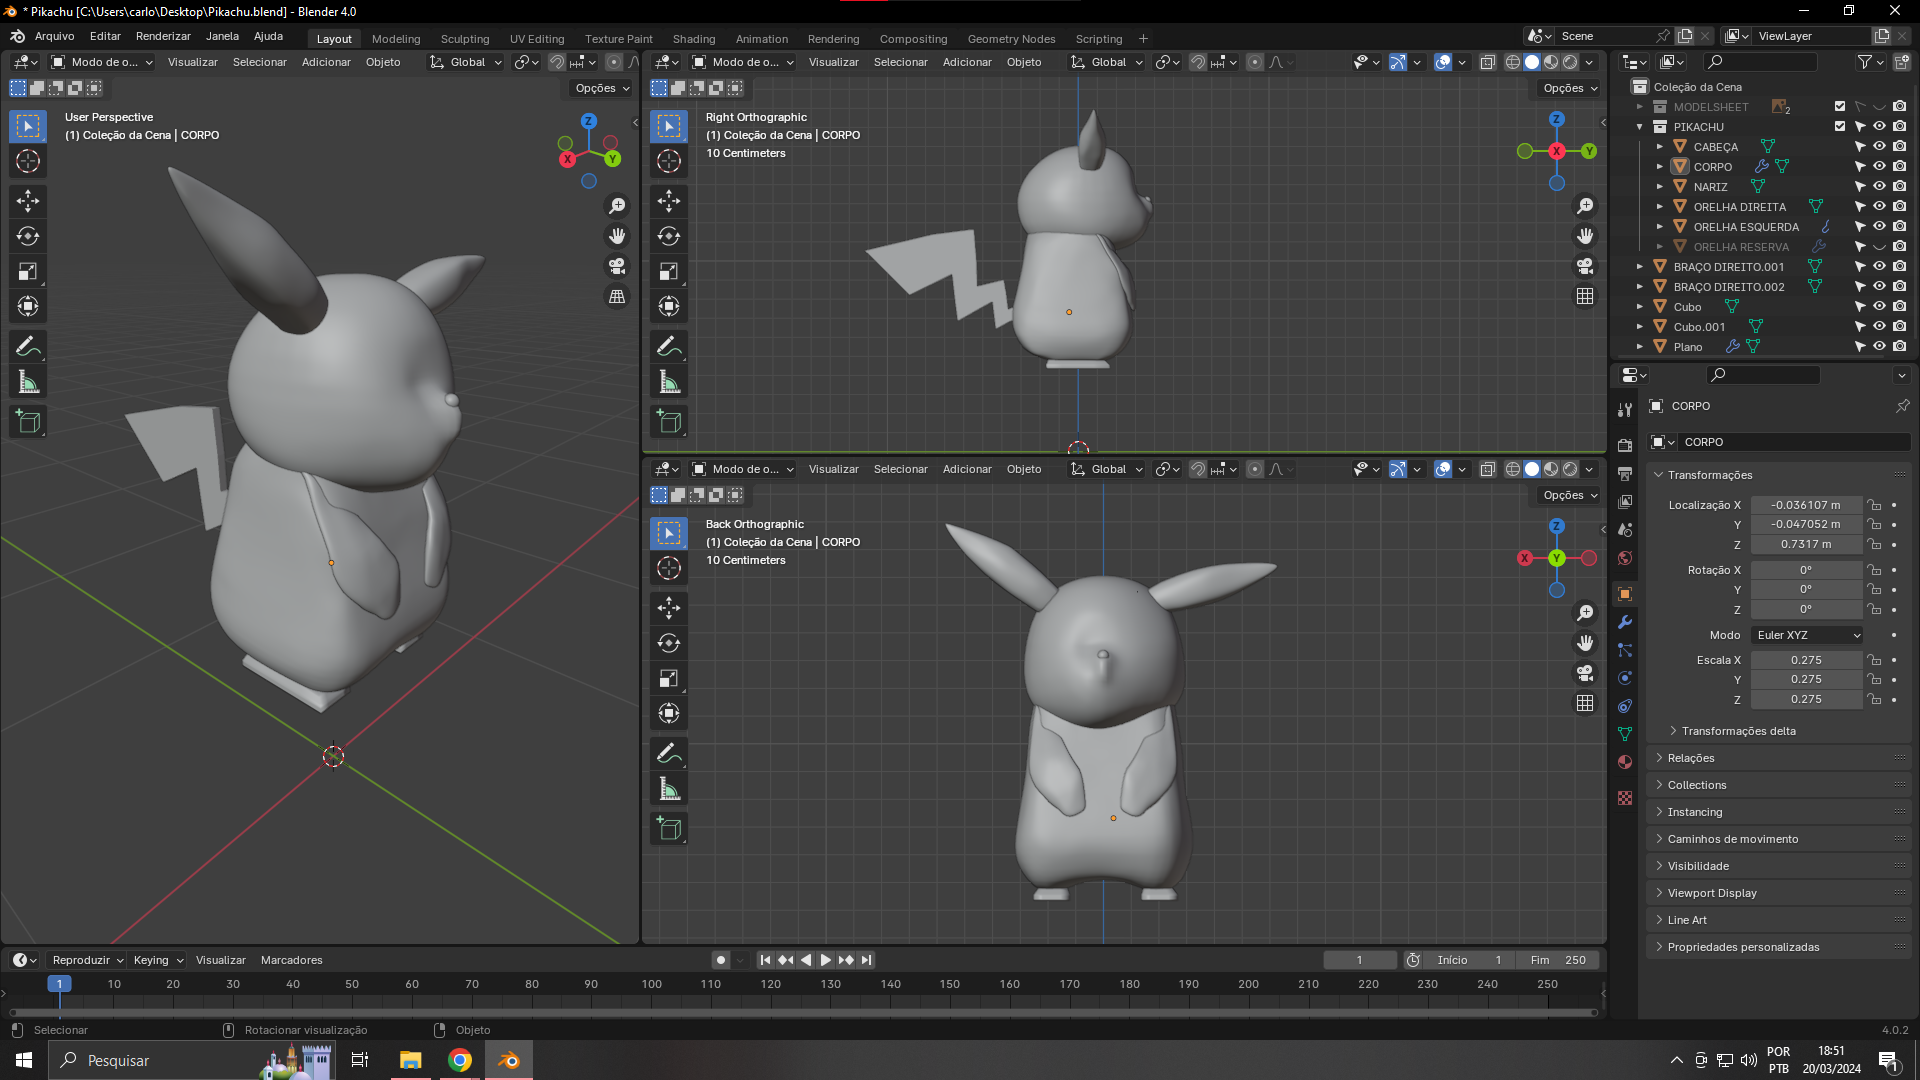
Task: Pick the Measure tool in left viewport
Action: coord(28,382)
